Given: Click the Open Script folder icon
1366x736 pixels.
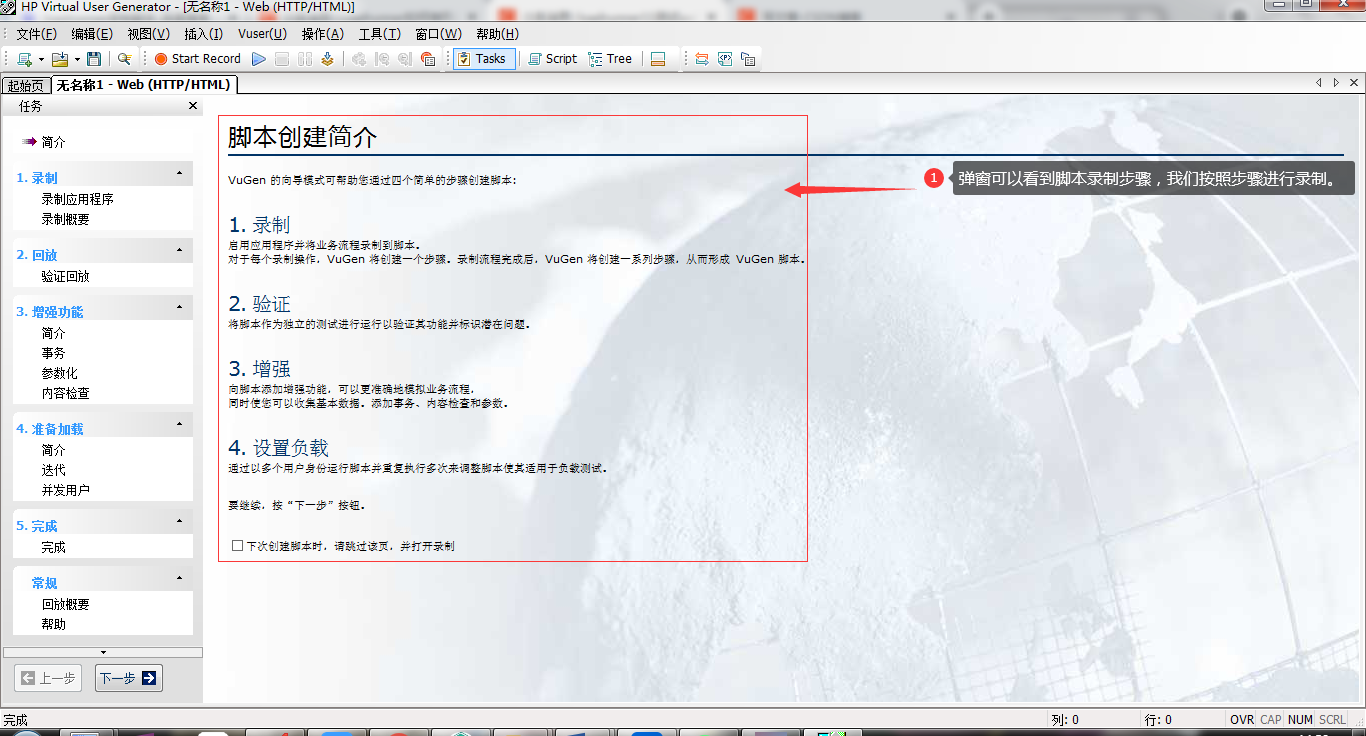Looking at the screenshot, I should (60, 59).
